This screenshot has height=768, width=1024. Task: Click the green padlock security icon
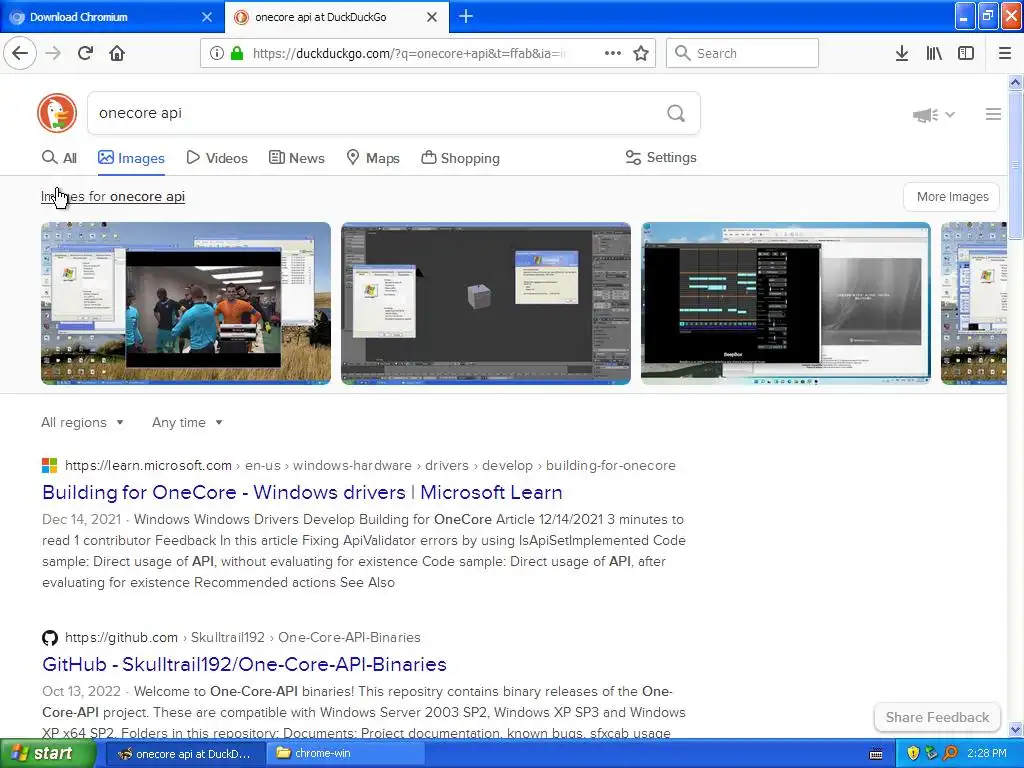pyautogui.click(x=237, y=54)
